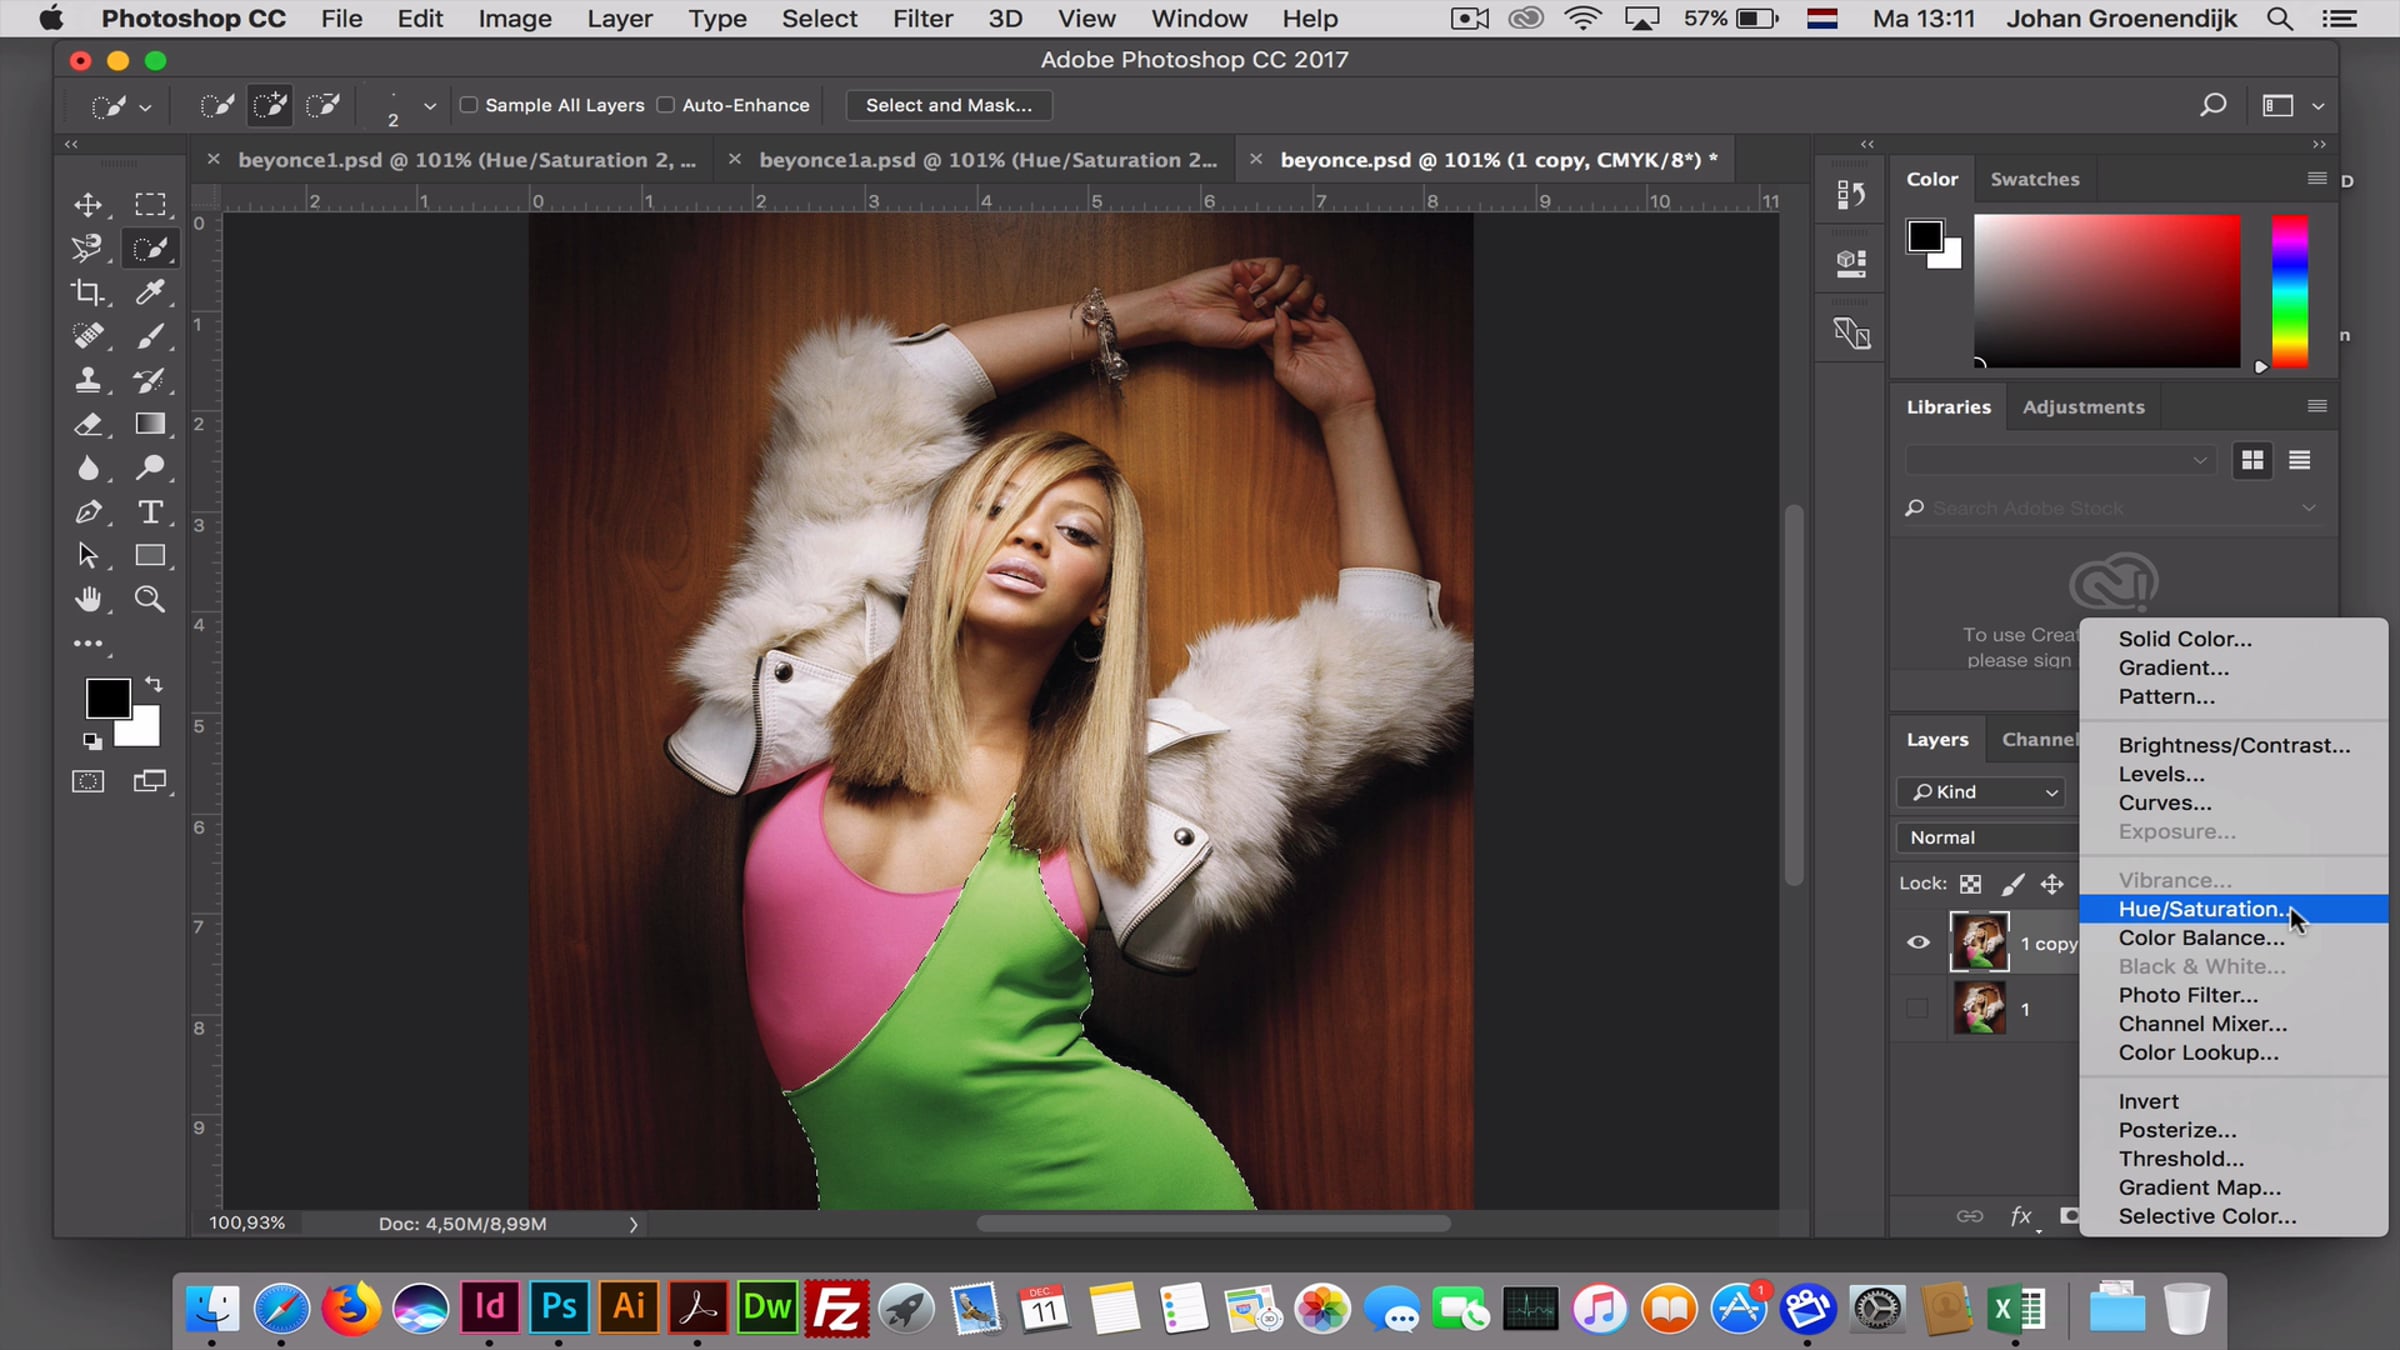2400x1350 pixels.
Task: Select the Path Selection tool
Action: [88, 555]
